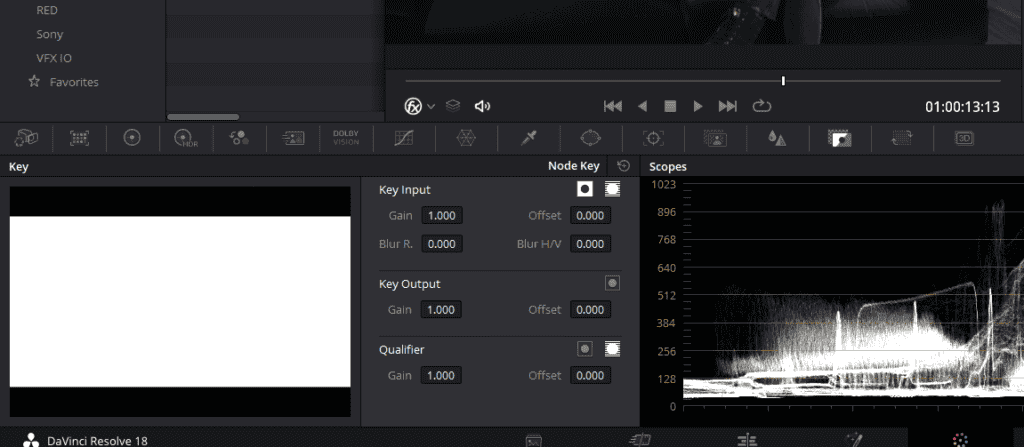Open the 3D stereoscopic palette
The height and width of the screenshot is (447, 1024).
point(965,138)
